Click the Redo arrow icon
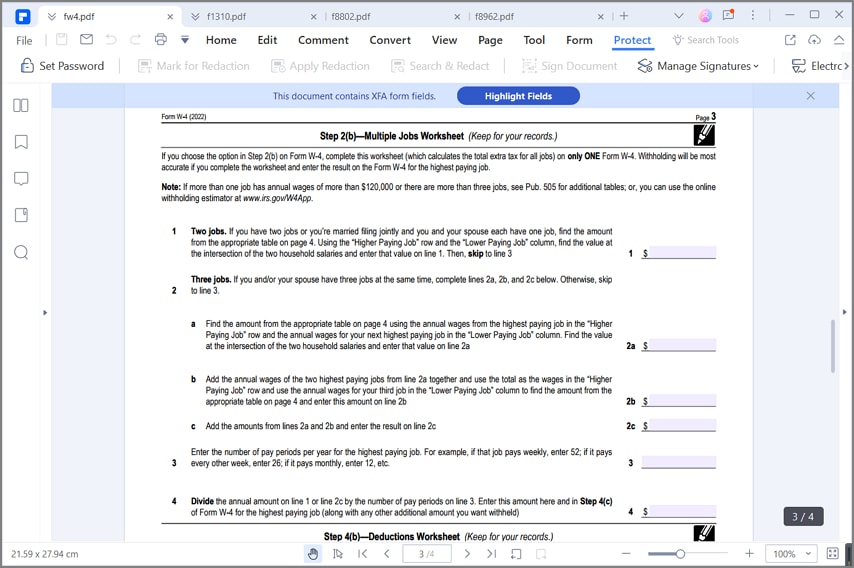This screenshot has width=854, height=568. 135,39
